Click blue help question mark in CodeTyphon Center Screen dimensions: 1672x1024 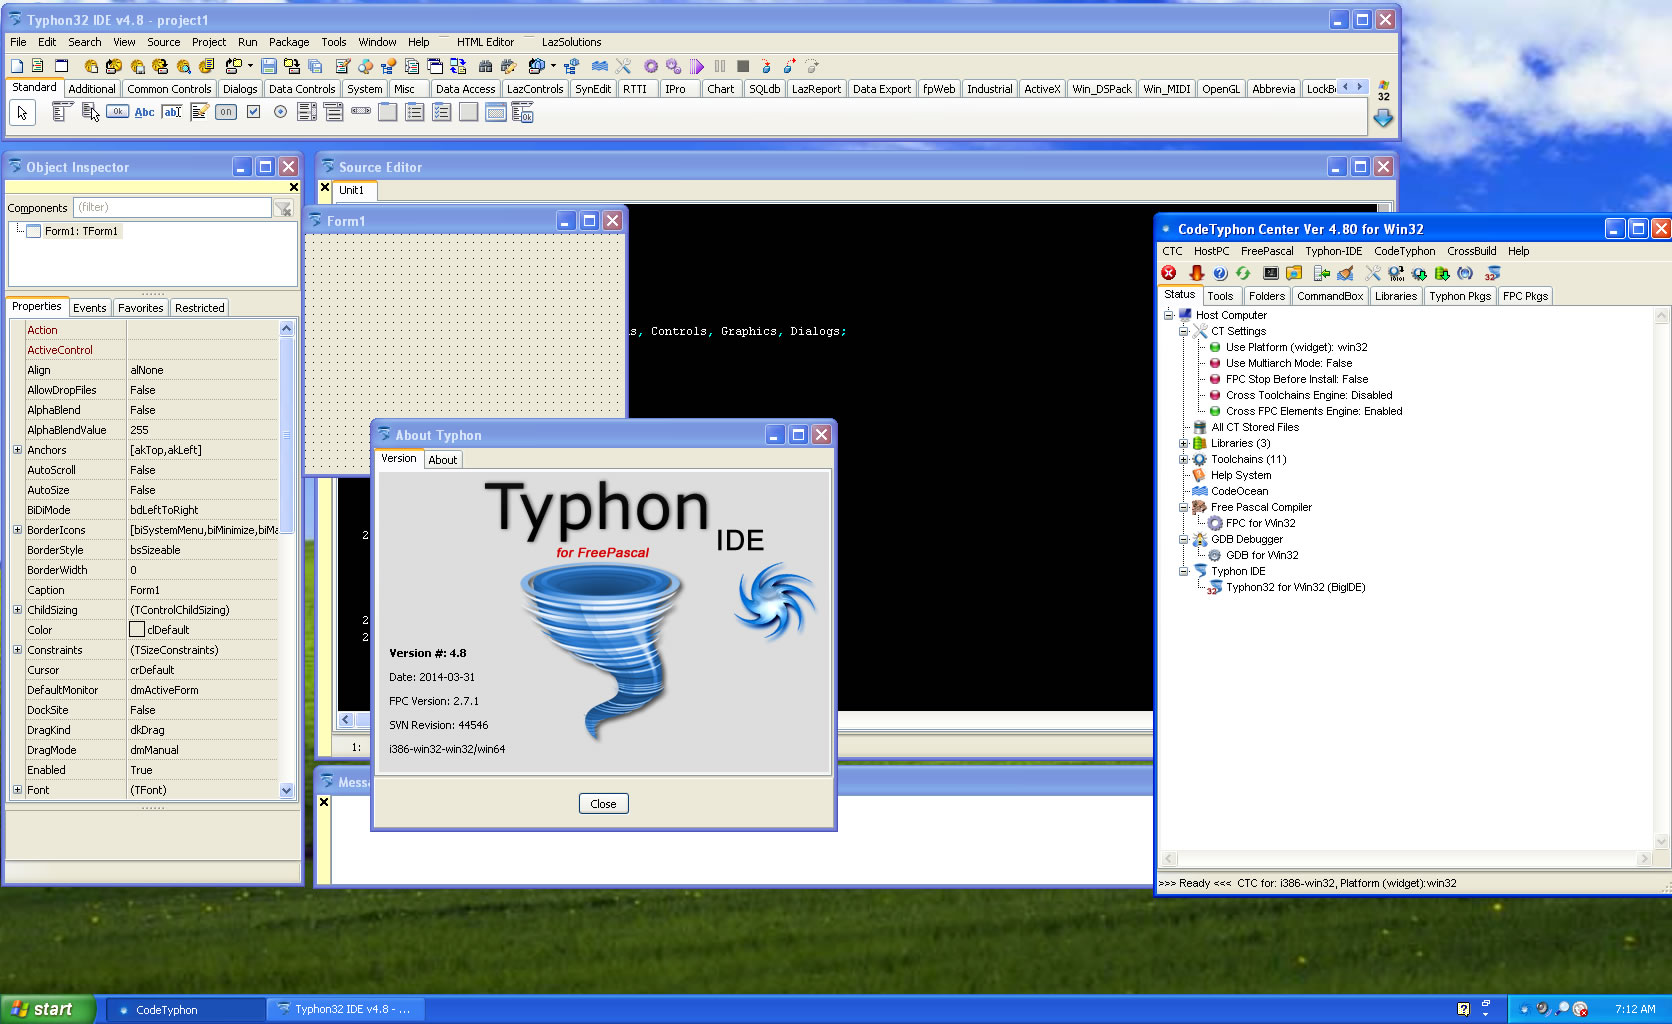coord(1220,273)
